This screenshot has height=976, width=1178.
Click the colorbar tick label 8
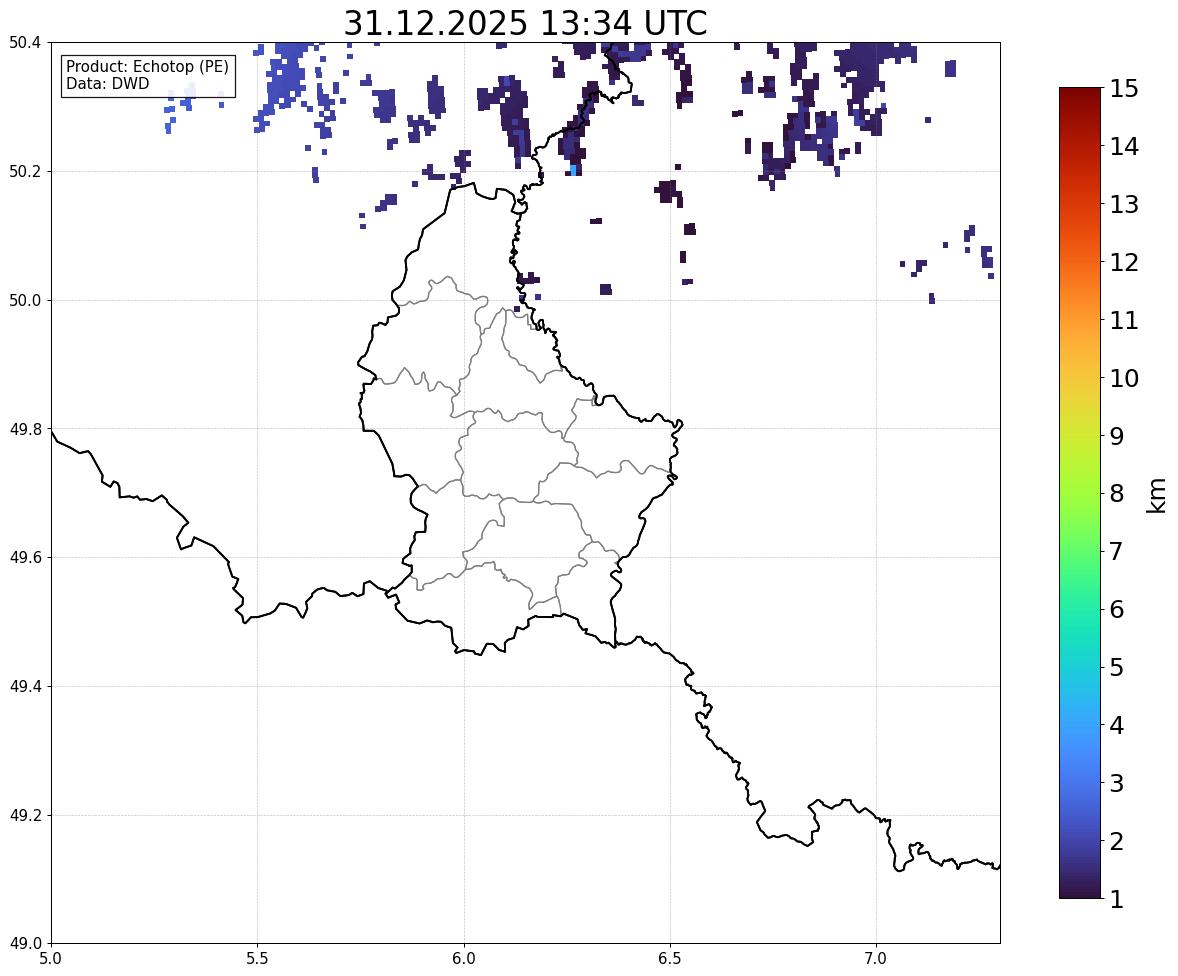[x=1117, y=494]
